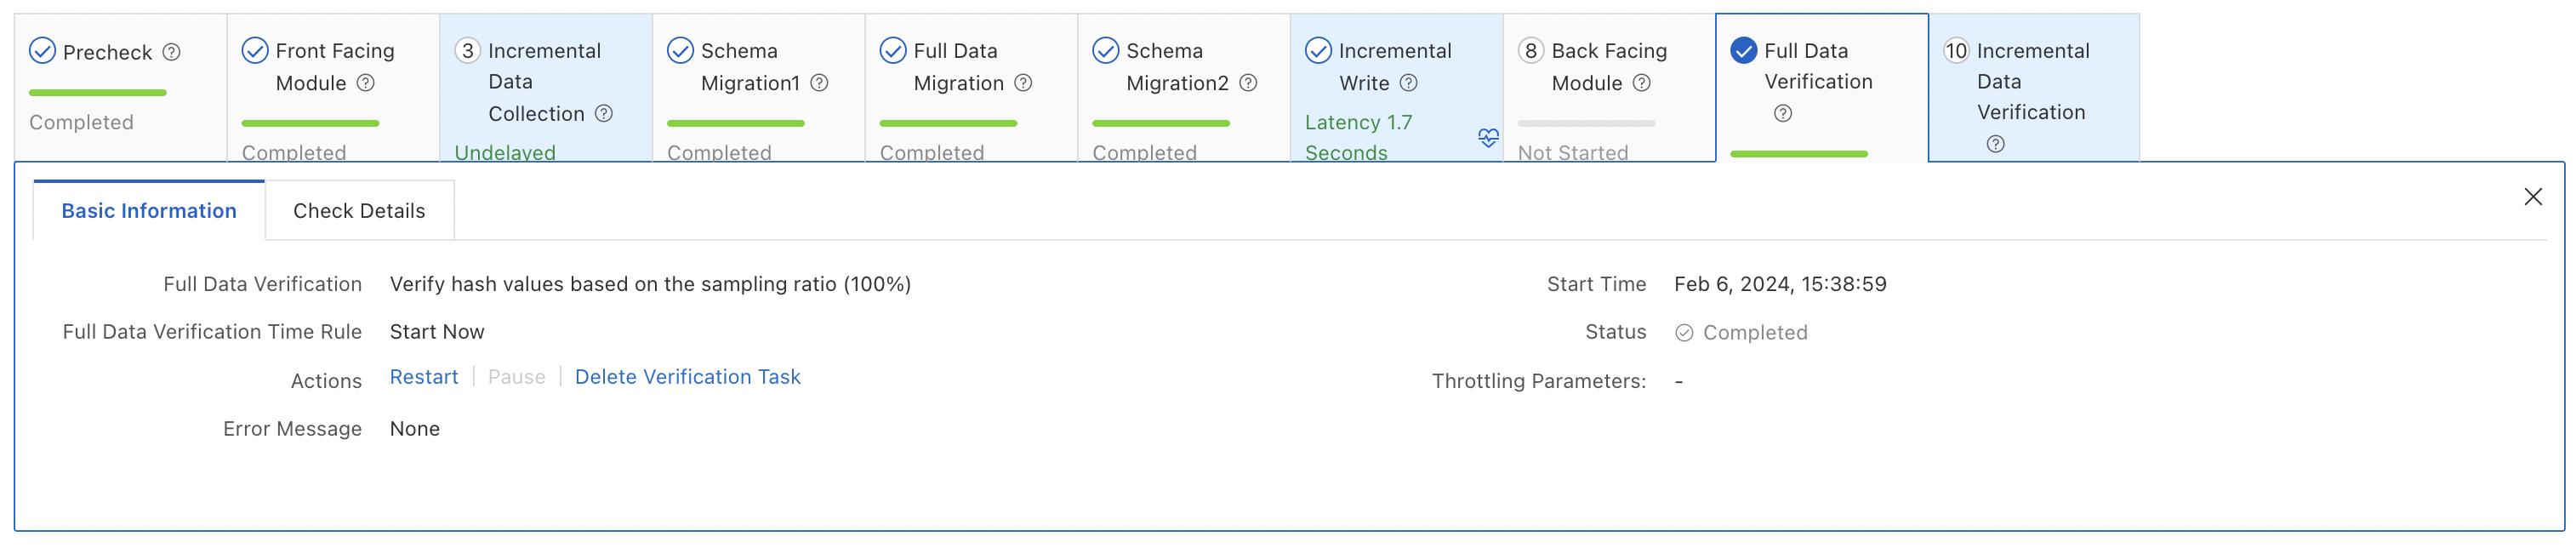Open the Schema Migration2 help tooltip
Screen dimensions: 2576x548
[x=1249, y=84]
